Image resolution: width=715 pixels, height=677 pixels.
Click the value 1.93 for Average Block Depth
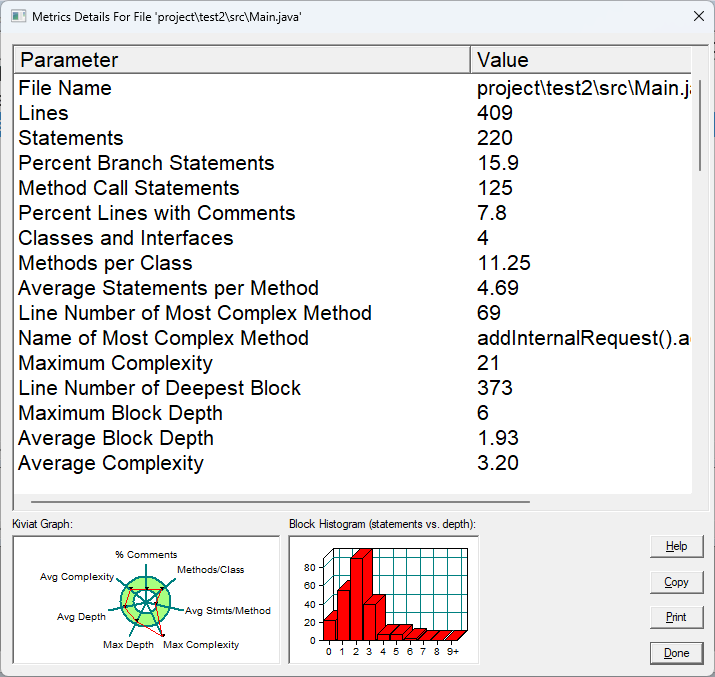[x=498, y=438]
